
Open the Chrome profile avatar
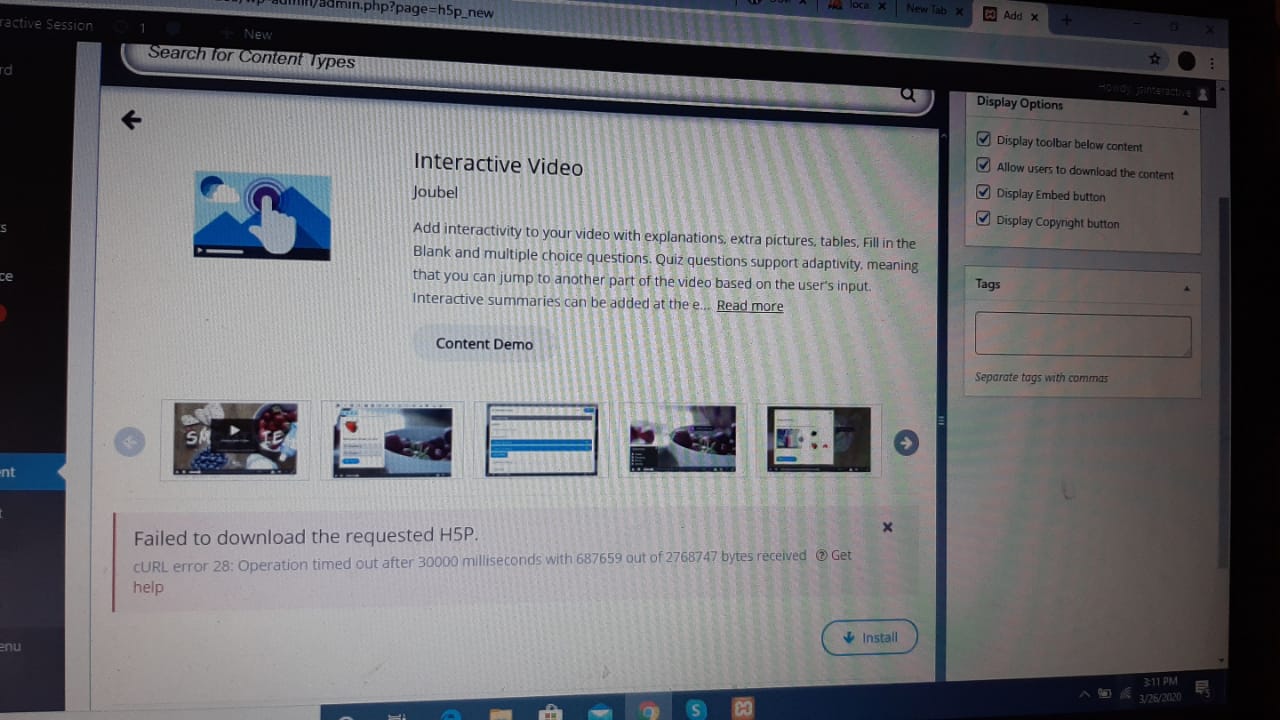click(x=1186, y=61)
